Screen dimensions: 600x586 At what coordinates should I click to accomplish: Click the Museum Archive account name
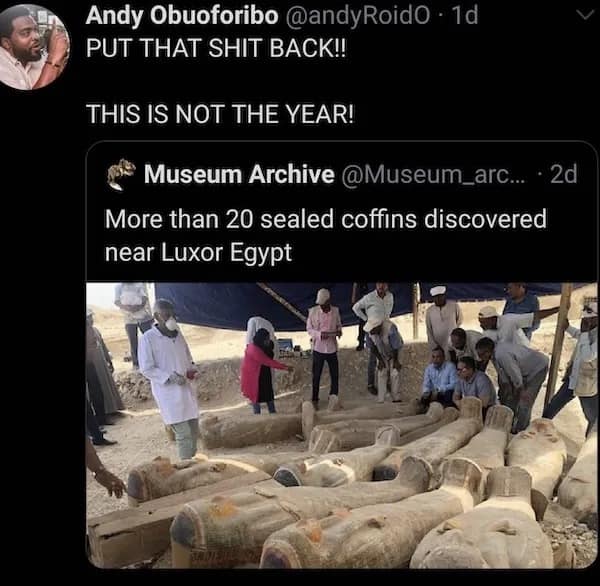click(x=239, y=175)
